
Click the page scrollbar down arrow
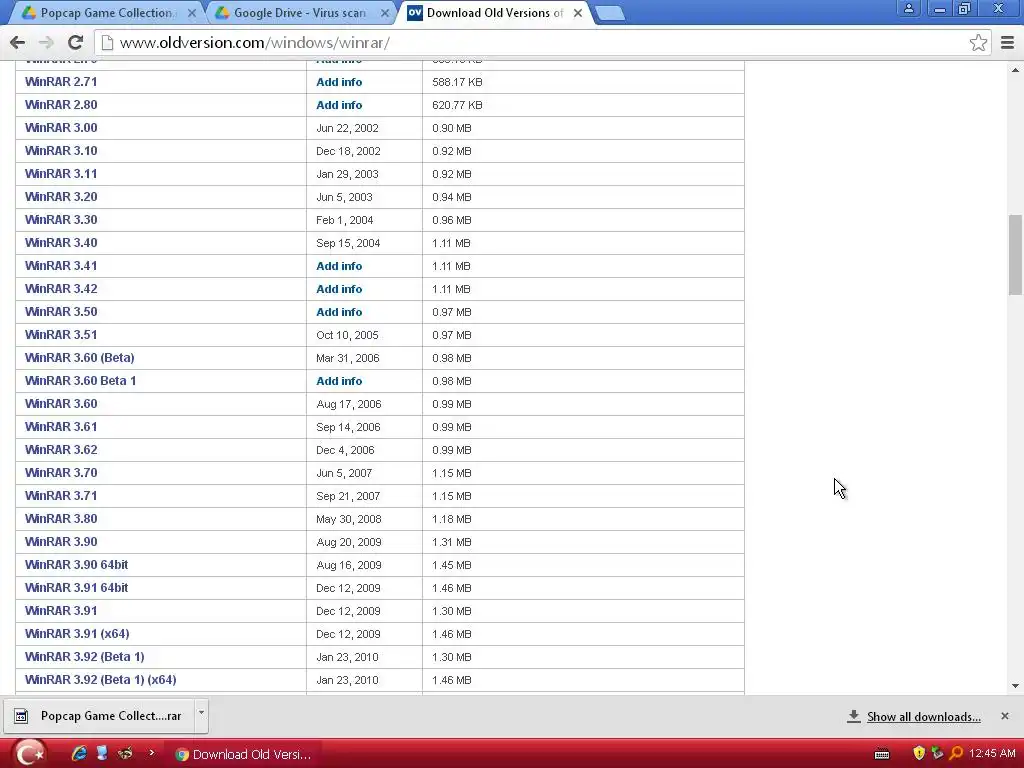1016,686
